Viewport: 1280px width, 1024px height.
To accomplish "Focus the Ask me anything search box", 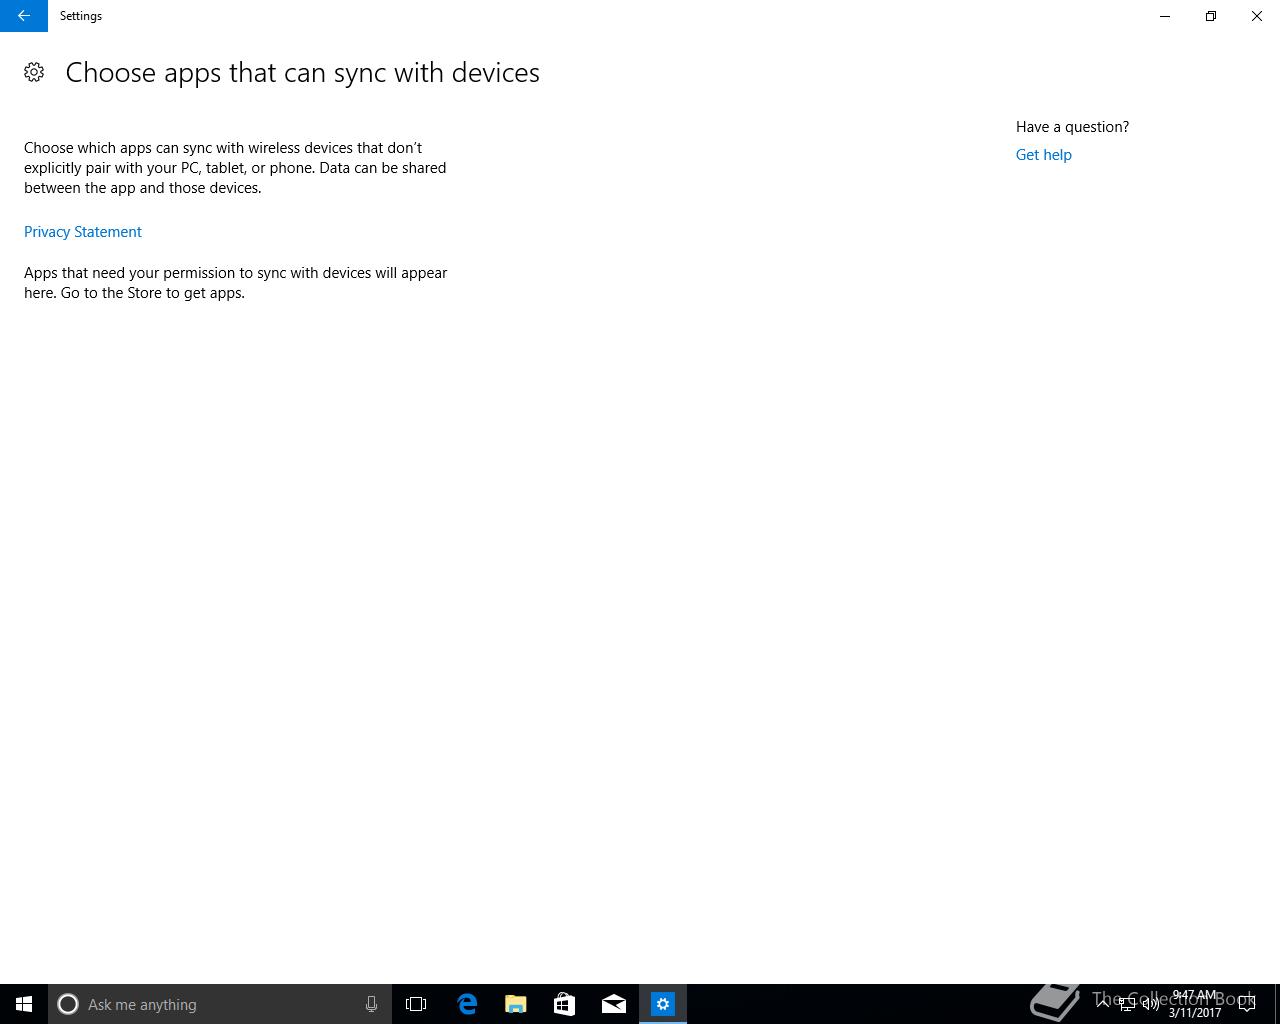I will coord(220,1004).
